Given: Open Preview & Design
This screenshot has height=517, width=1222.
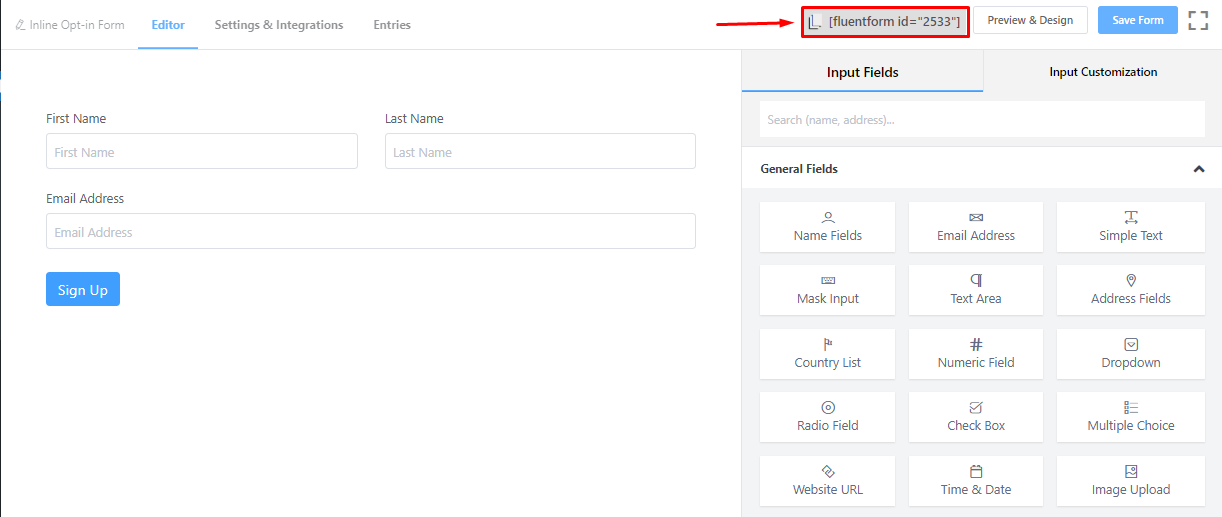Looking at the screenshot, I should point(1030,20).
